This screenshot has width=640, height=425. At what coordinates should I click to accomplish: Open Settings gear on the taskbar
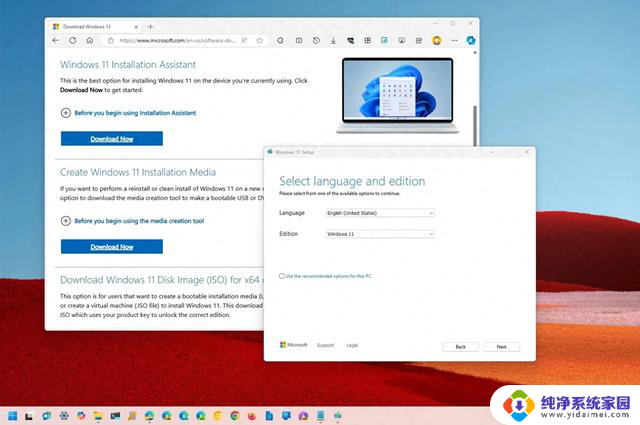(x=64, y=416)
